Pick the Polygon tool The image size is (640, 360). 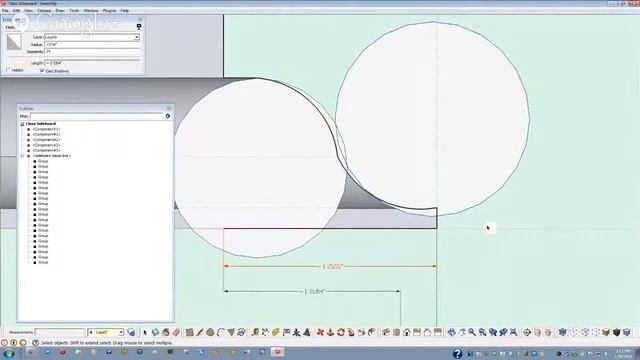(231, 333)
